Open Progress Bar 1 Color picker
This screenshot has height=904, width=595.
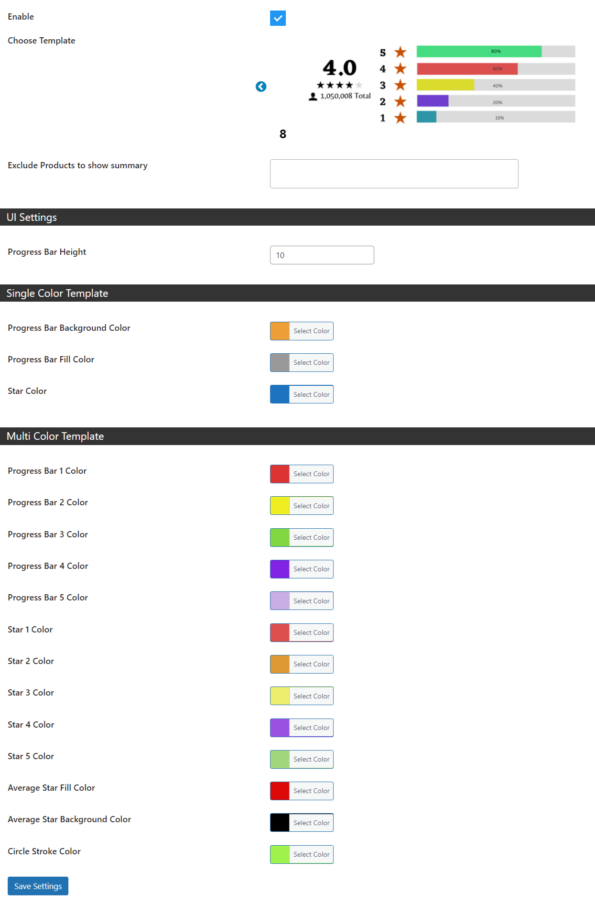302,474
